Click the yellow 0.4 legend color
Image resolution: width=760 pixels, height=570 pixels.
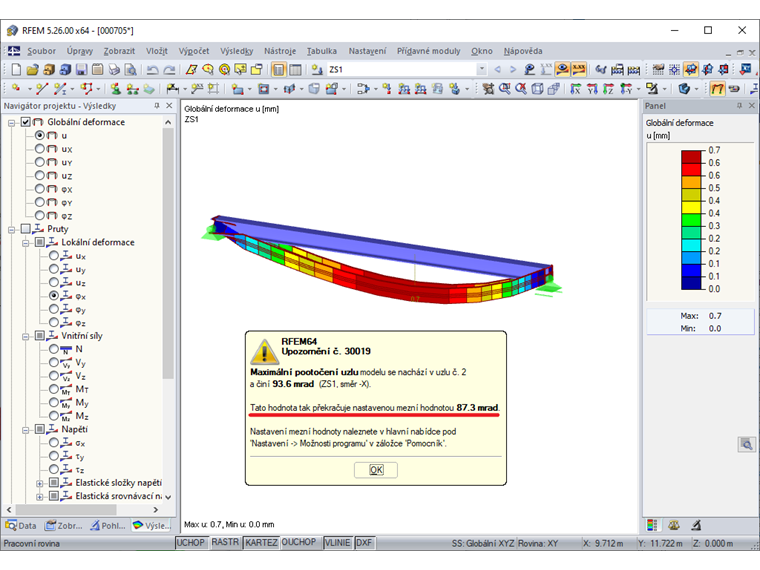[x=691, y=207]
